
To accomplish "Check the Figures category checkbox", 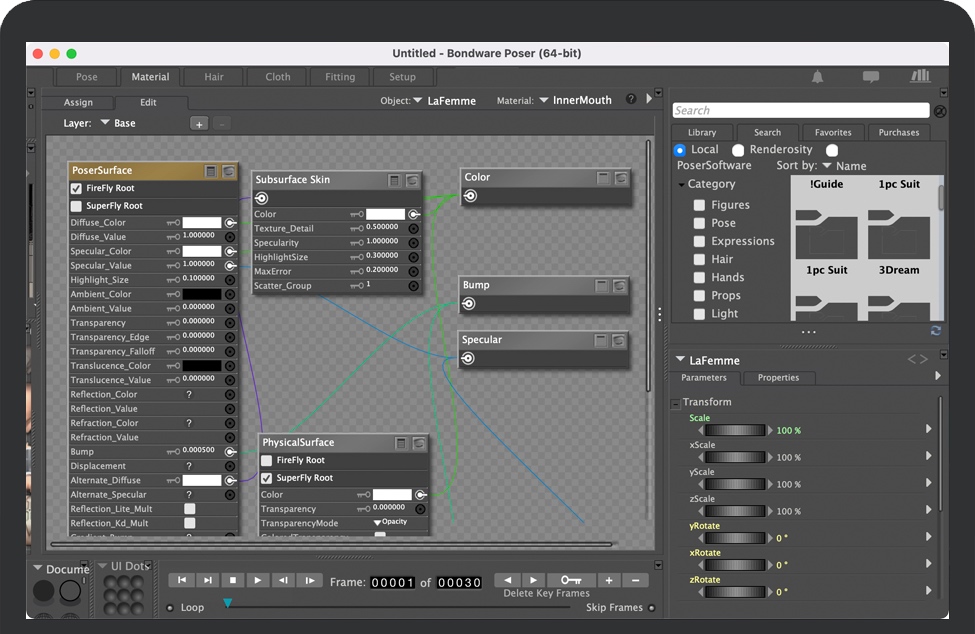I will pyautogui.click(x=699, y=205).
